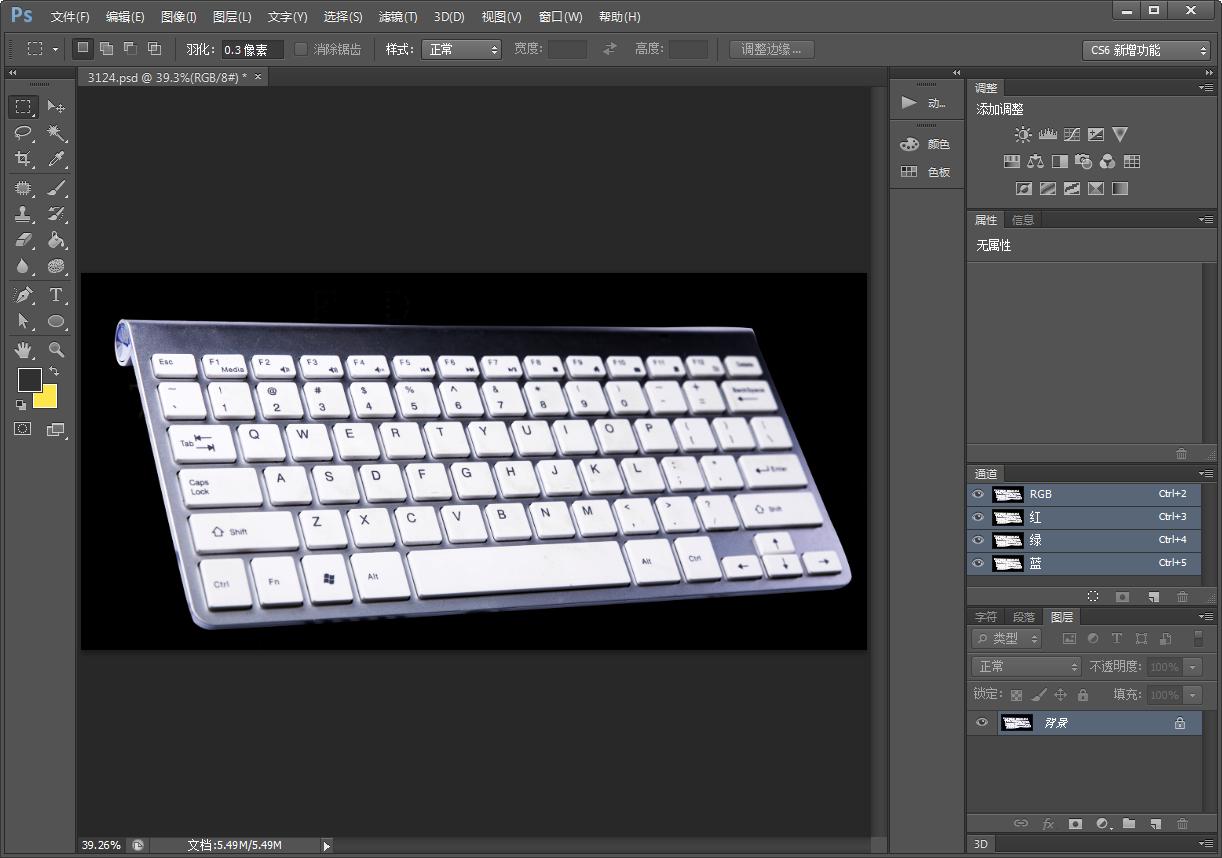The height and width of the screenshot is (858, 1222).
Task: Hide the 背景 layer visibility
Action: (981, 723)
